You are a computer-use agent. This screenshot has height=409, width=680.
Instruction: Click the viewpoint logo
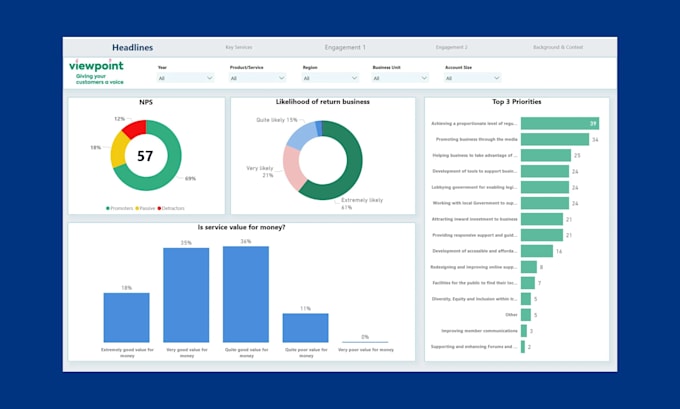click(96, 71)
